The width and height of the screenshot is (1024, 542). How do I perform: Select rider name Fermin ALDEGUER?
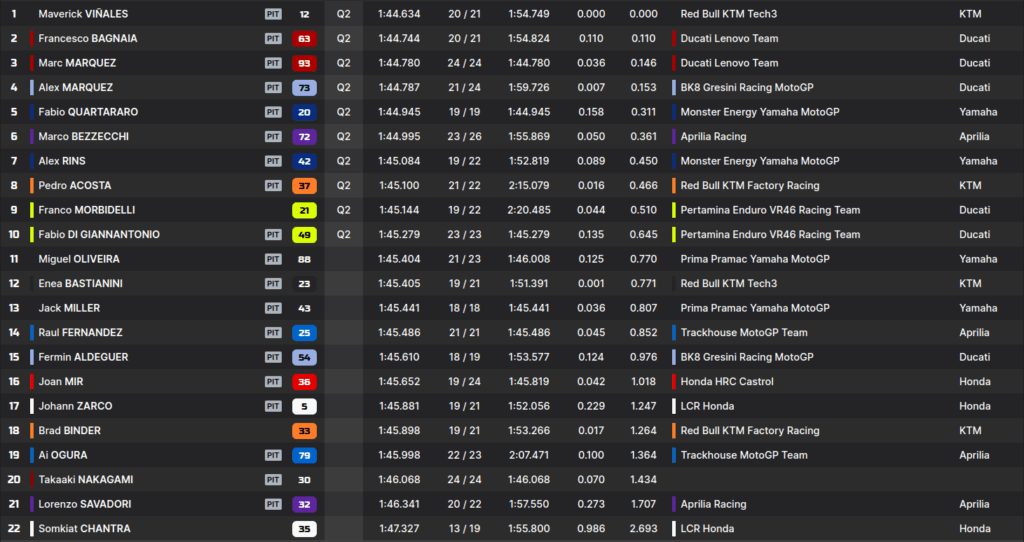pyautogui.click(x=83, y=357)
